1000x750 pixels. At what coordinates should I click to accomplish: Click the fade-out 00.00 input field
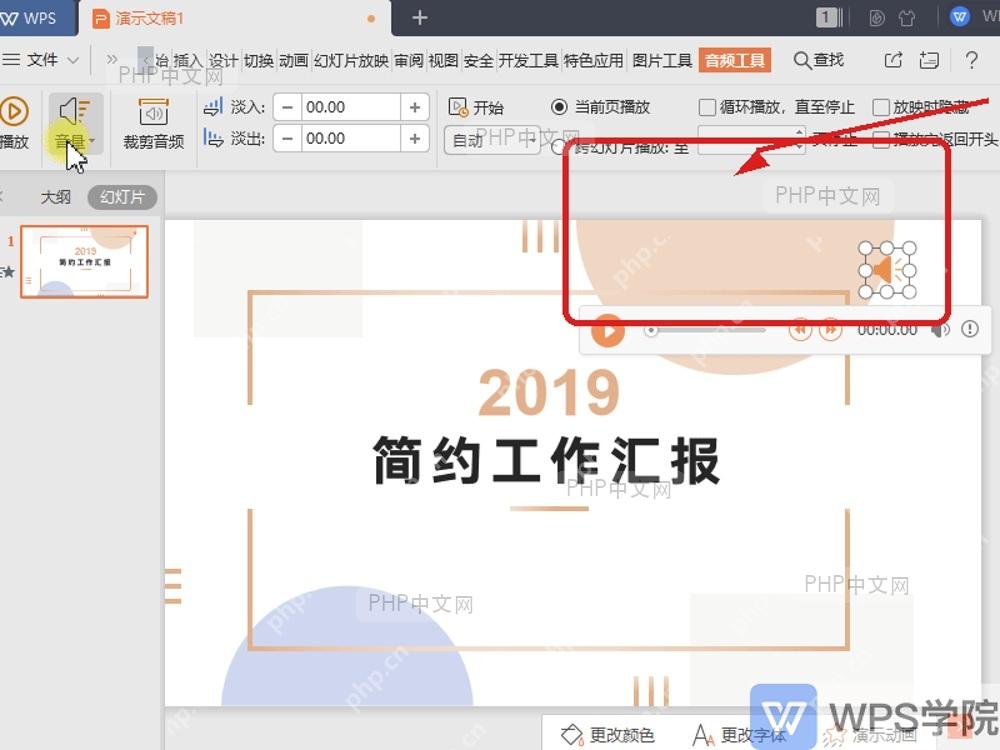point(351,138)
